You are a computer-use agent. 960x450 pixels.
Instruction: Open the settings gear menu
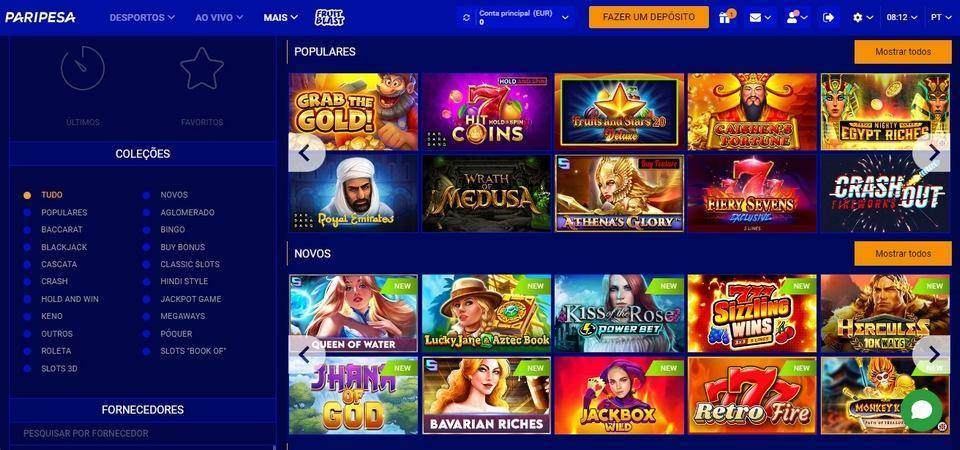(x=863, y=18)
